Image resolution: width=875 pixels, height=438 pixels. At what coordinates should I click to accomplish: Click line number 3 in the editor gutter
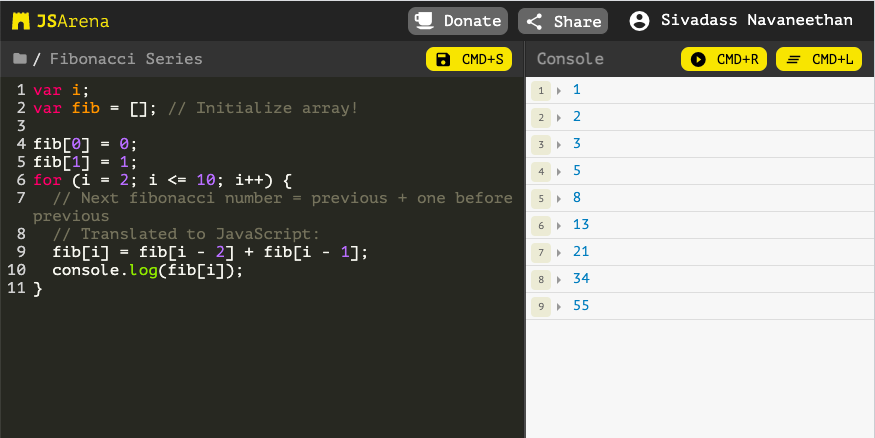point(21,126)
